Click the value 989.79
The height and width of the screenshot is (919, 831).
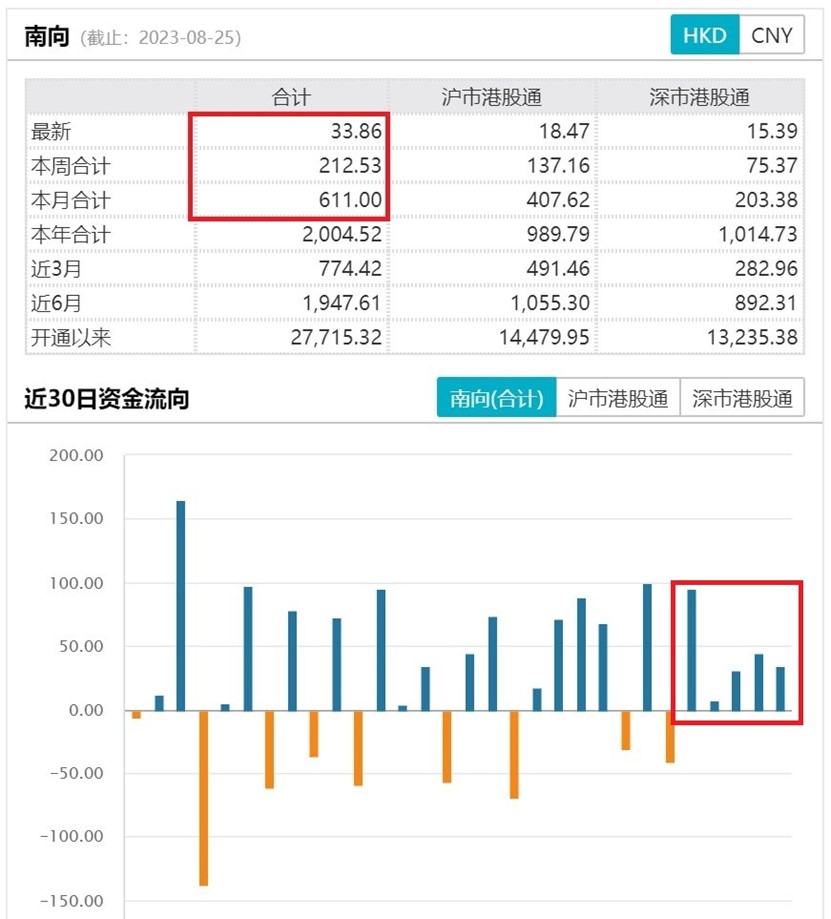[558, 234]
